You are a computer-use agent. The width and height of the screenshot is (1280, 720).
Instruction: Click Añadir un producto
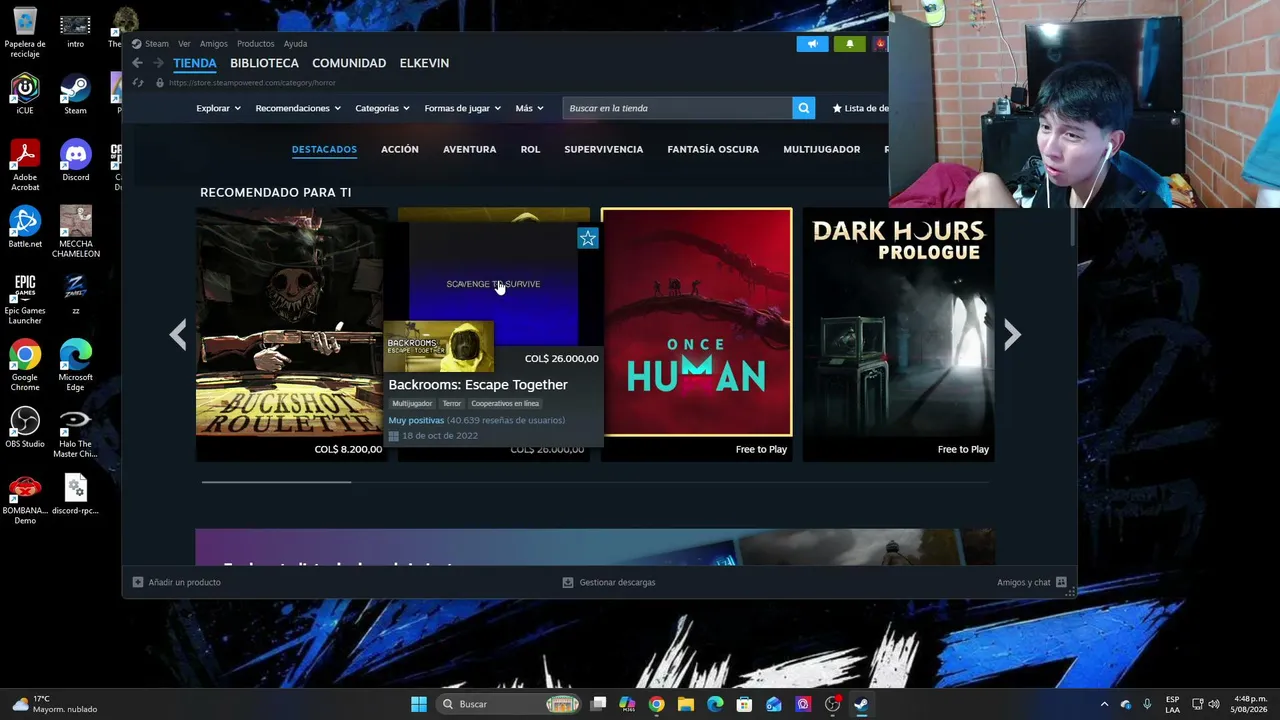click(x=177, y=582)
